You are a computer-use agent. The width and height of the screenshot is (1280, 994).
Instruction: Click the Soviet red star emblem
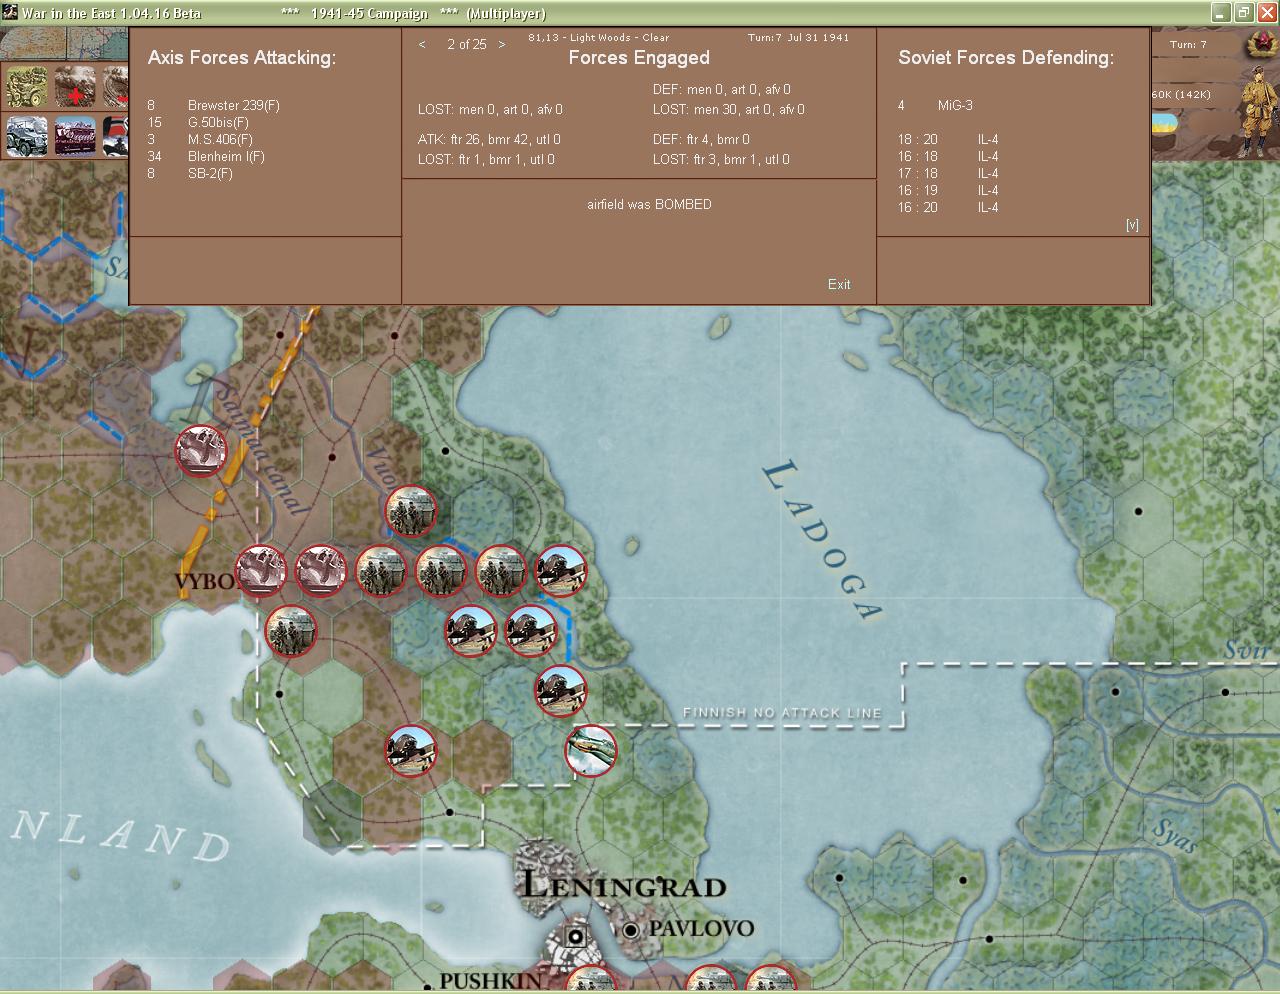tap(1261, 44)
